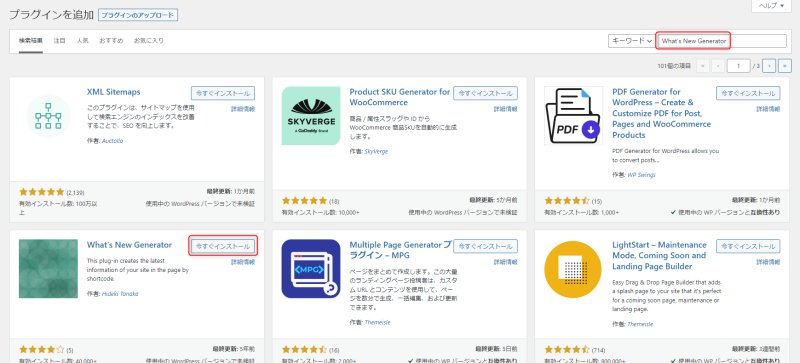Go to first page of results
800x363 pixels.
[x=703, y=66]
